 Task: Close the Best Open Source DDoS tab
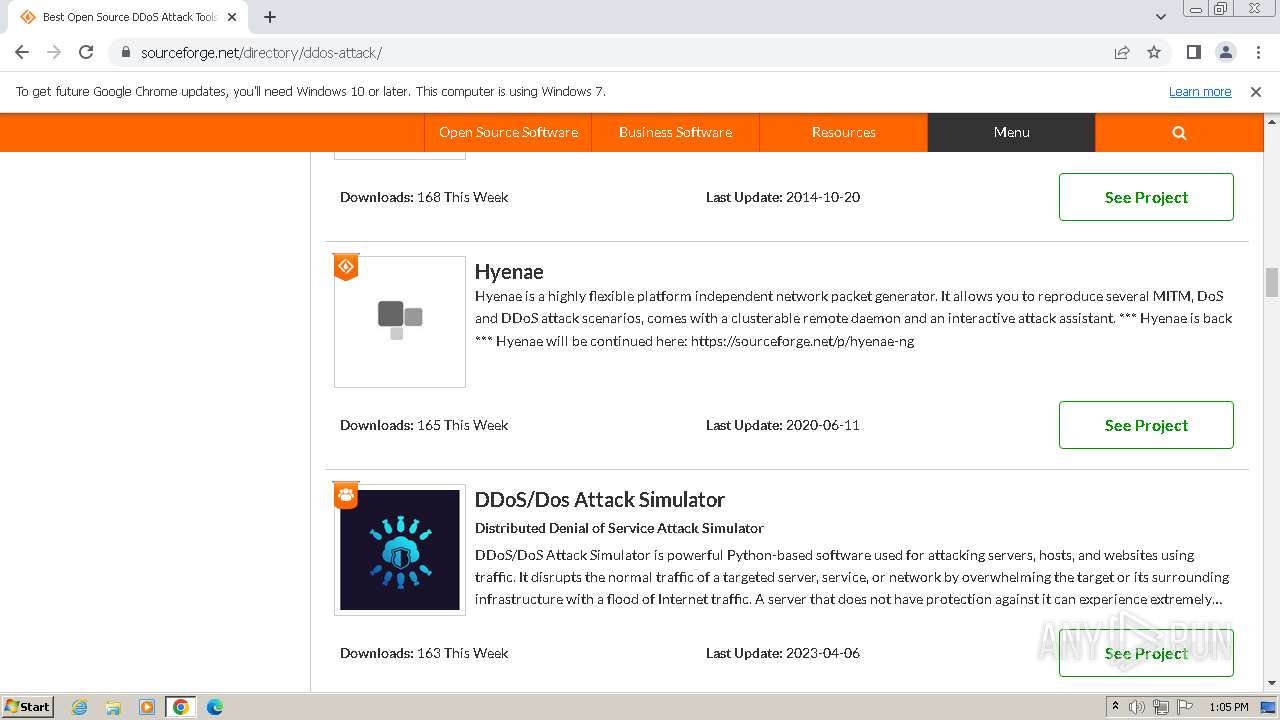[231, 17]
